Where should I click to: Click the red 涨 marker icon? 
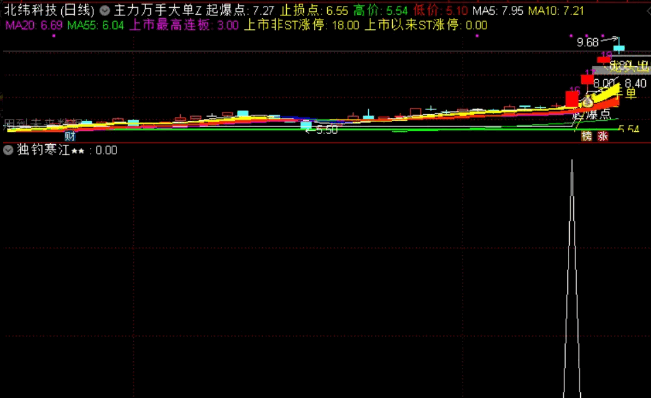click(x=602, y=136)
